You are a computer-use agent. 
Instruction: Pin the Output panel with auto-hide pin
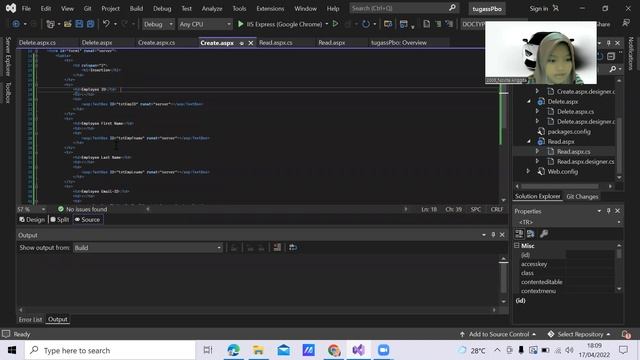point(493,235)
